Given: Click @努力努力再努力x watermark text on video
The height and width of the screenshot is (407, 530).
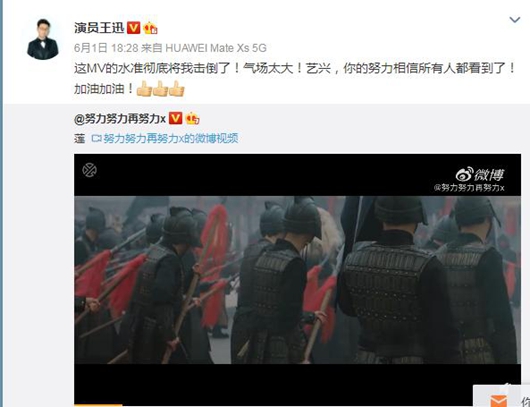Looking at the screenshot, I should coord(469,188).
